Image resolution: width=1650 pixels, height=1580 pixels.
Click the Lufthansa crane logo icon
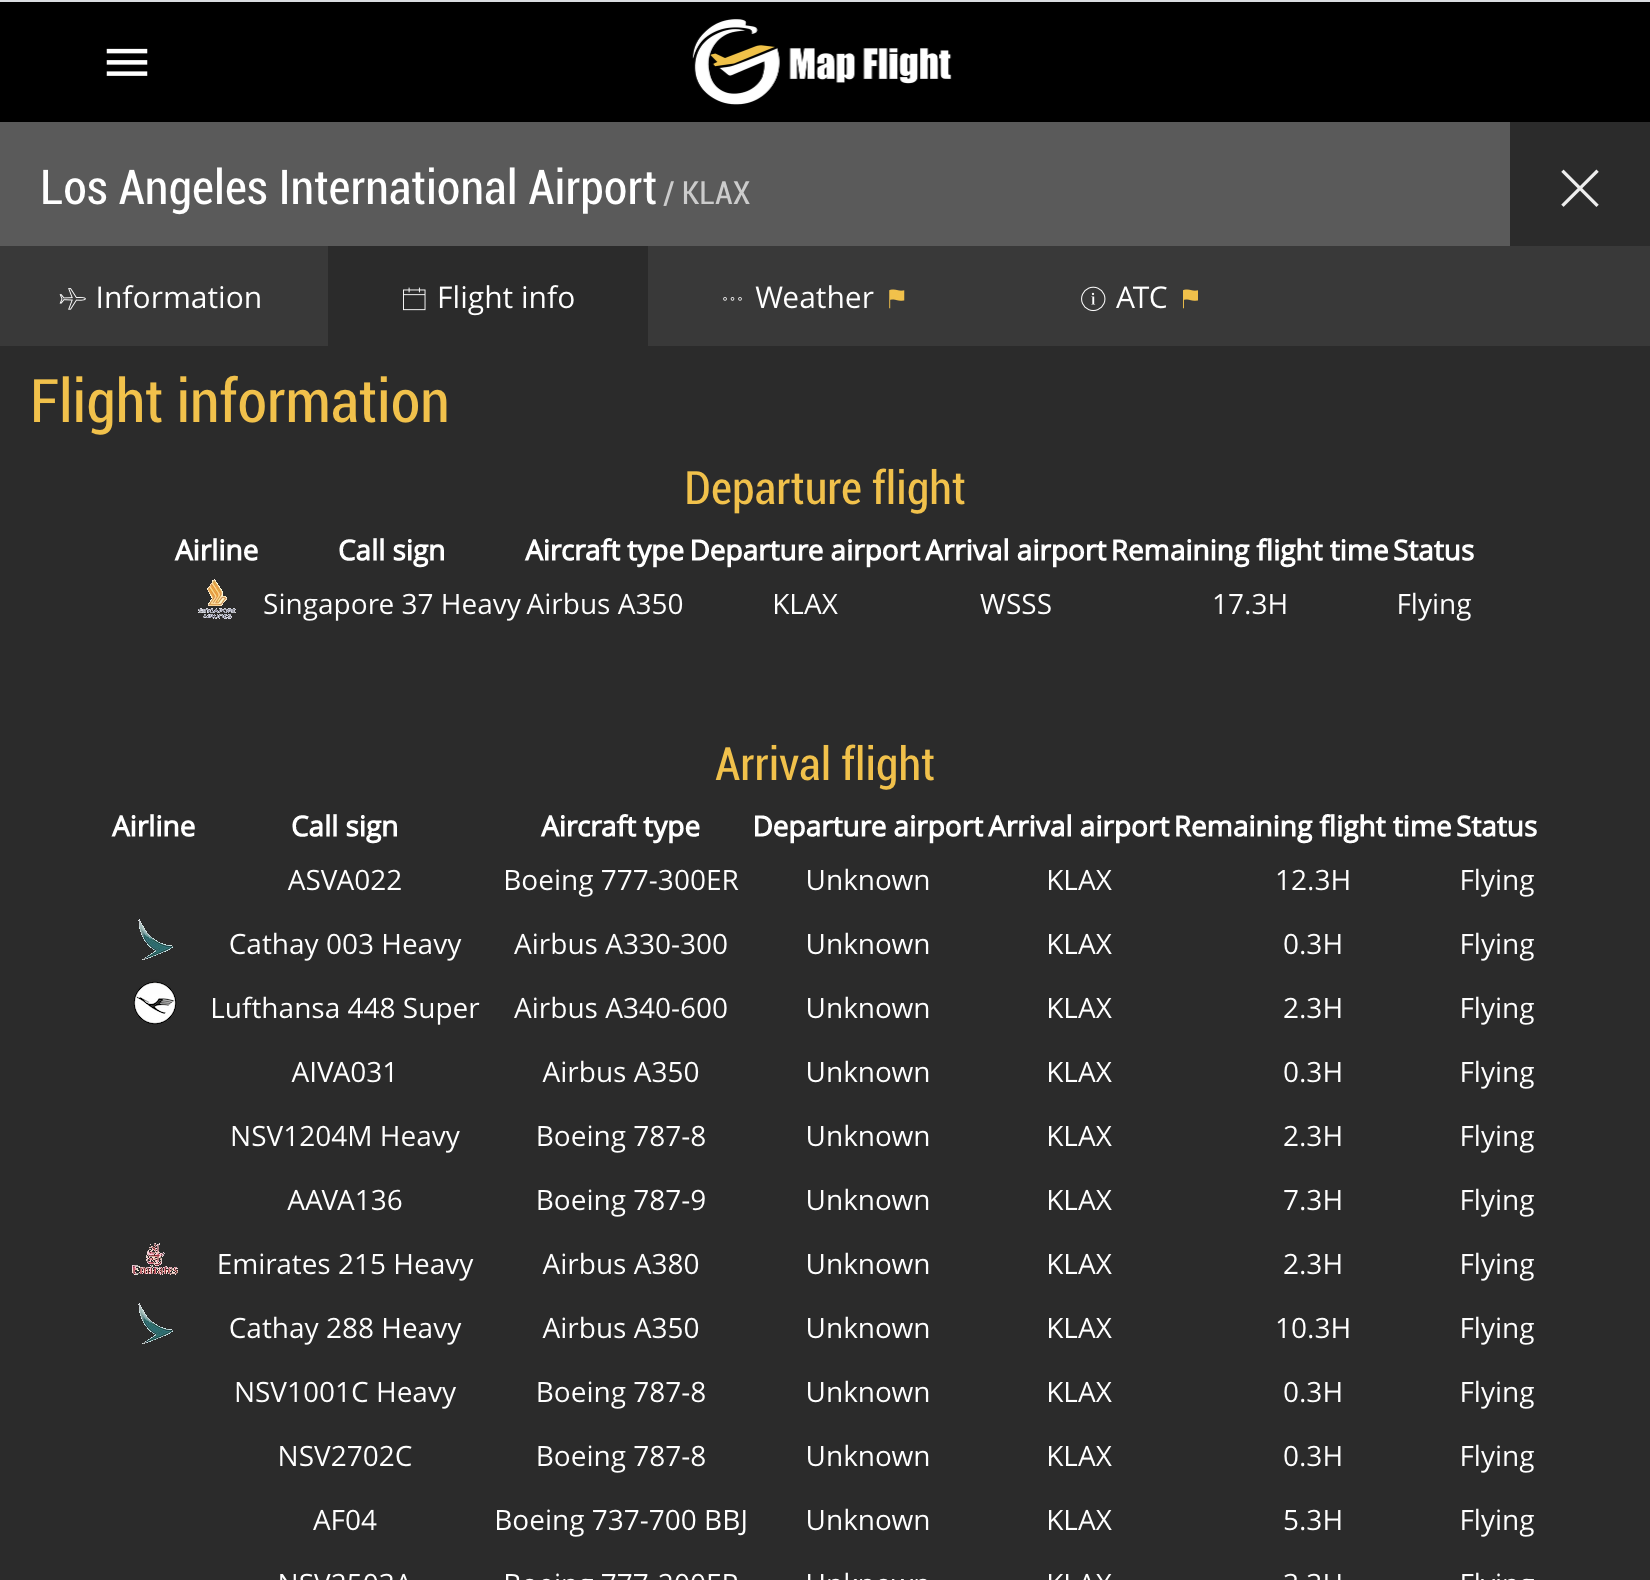[x=155, y=1004]
